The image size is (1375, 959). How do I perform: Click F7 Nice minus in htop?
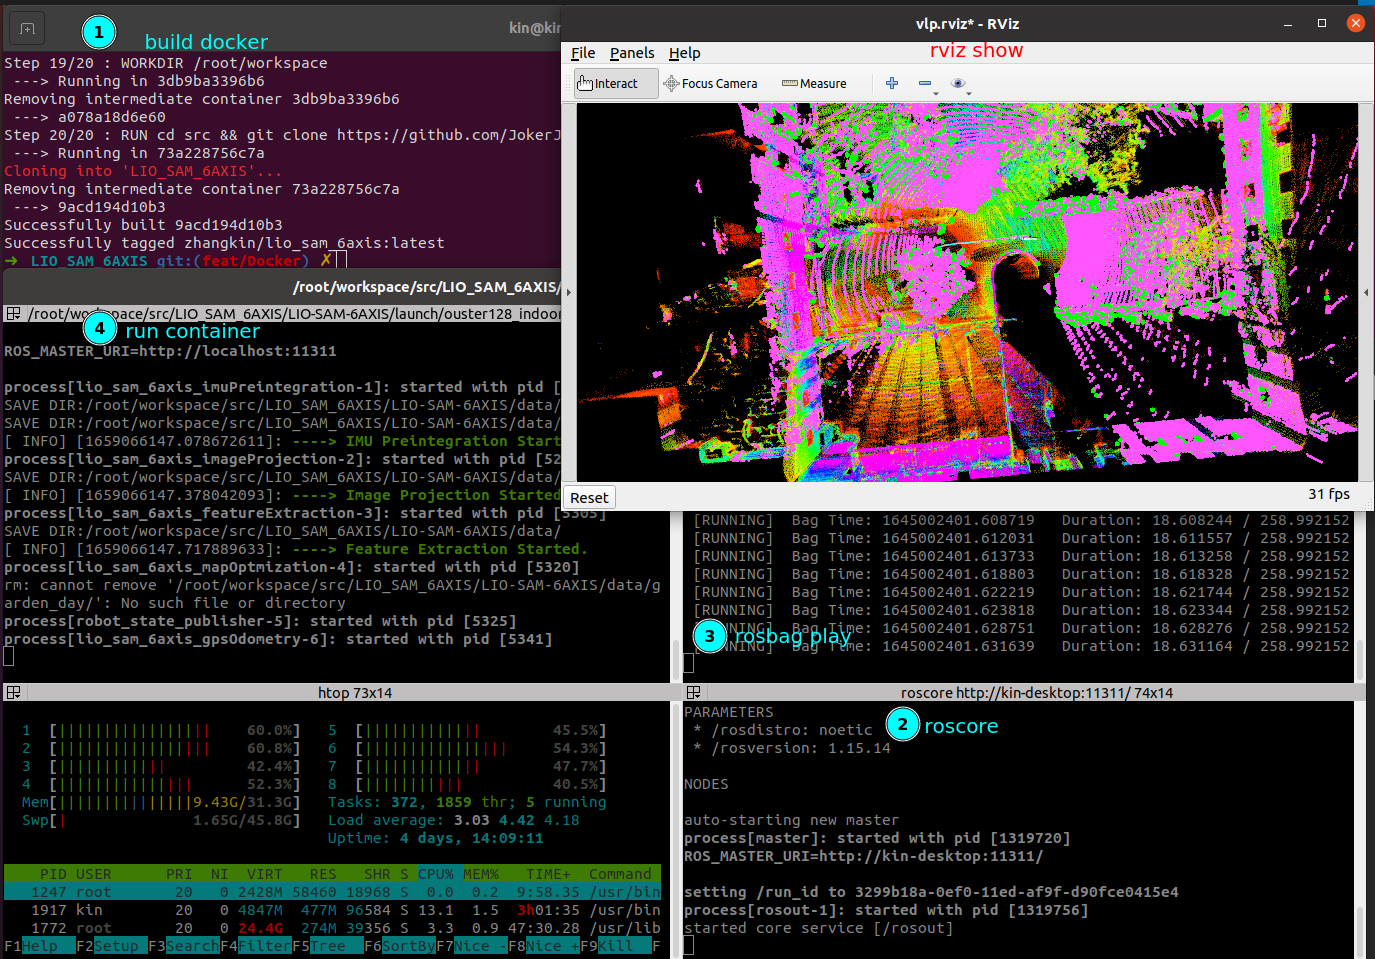(472, 946)
